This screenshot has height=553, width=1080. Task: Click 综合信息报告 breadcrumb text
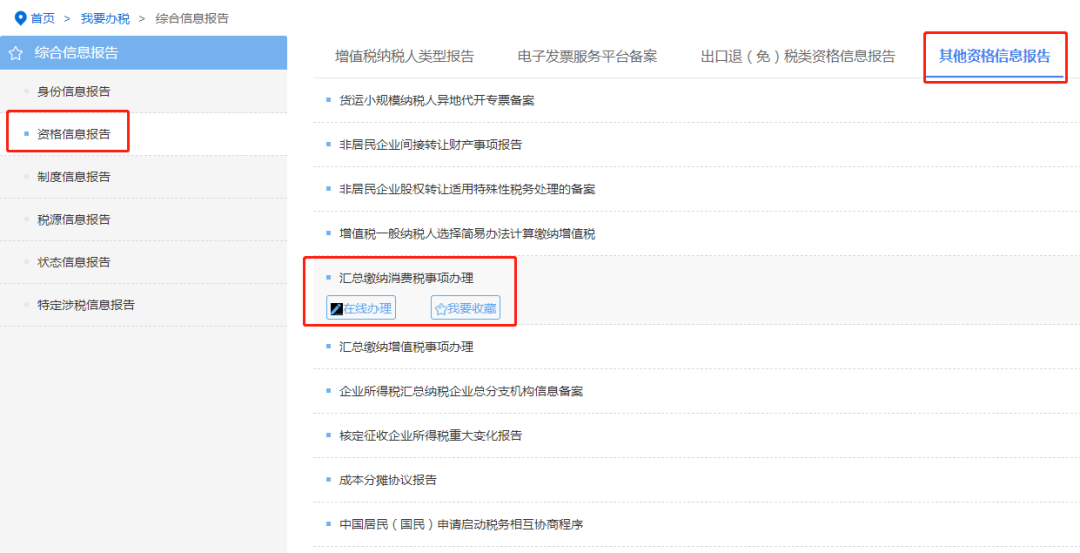(192, 19)
